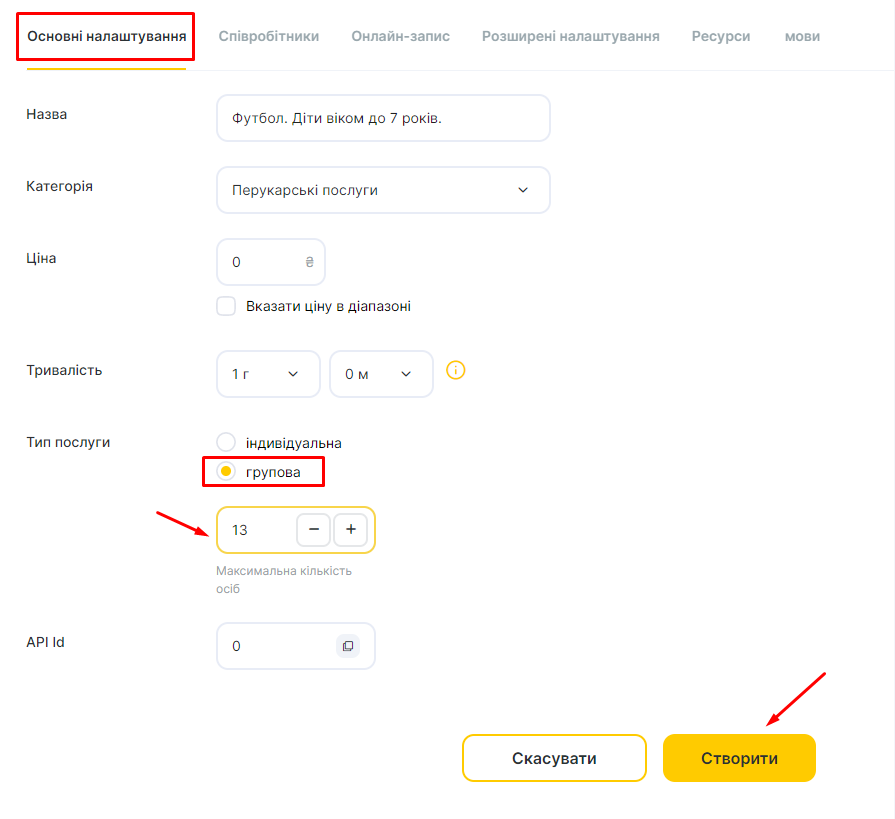The image size is (895, 819).
Task: Open the Ресурси tab
Action: 721,37
